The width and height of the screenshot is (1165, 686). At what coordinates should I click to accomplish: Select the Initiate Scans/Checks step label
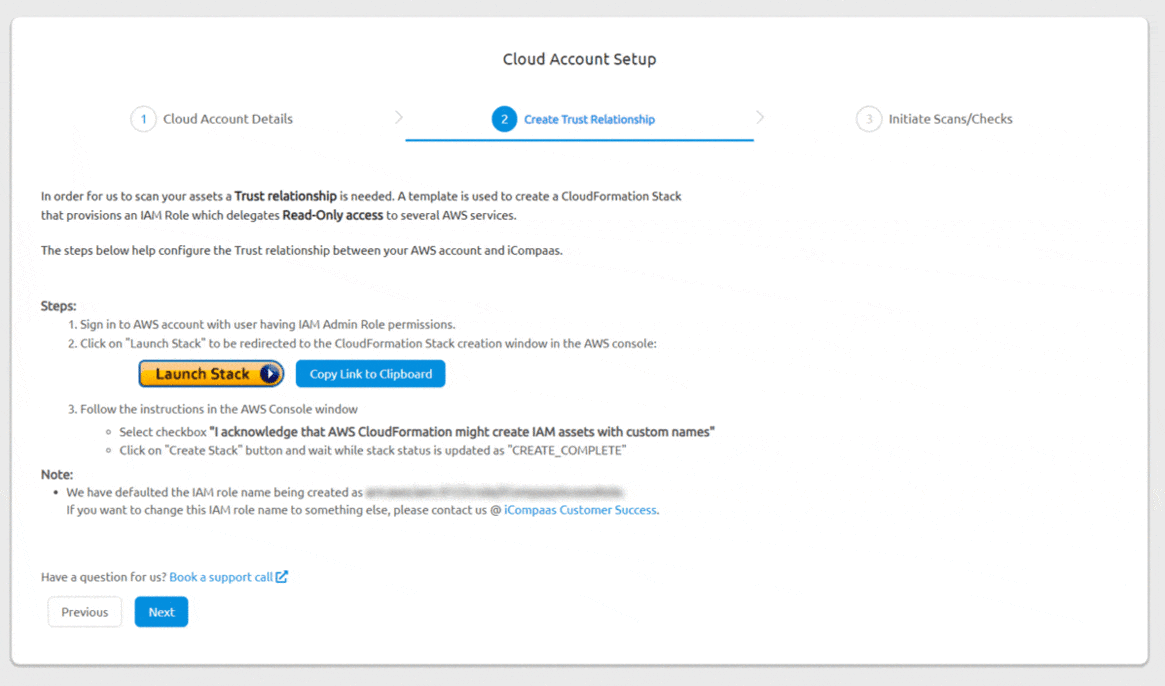(x=950, y=118)
